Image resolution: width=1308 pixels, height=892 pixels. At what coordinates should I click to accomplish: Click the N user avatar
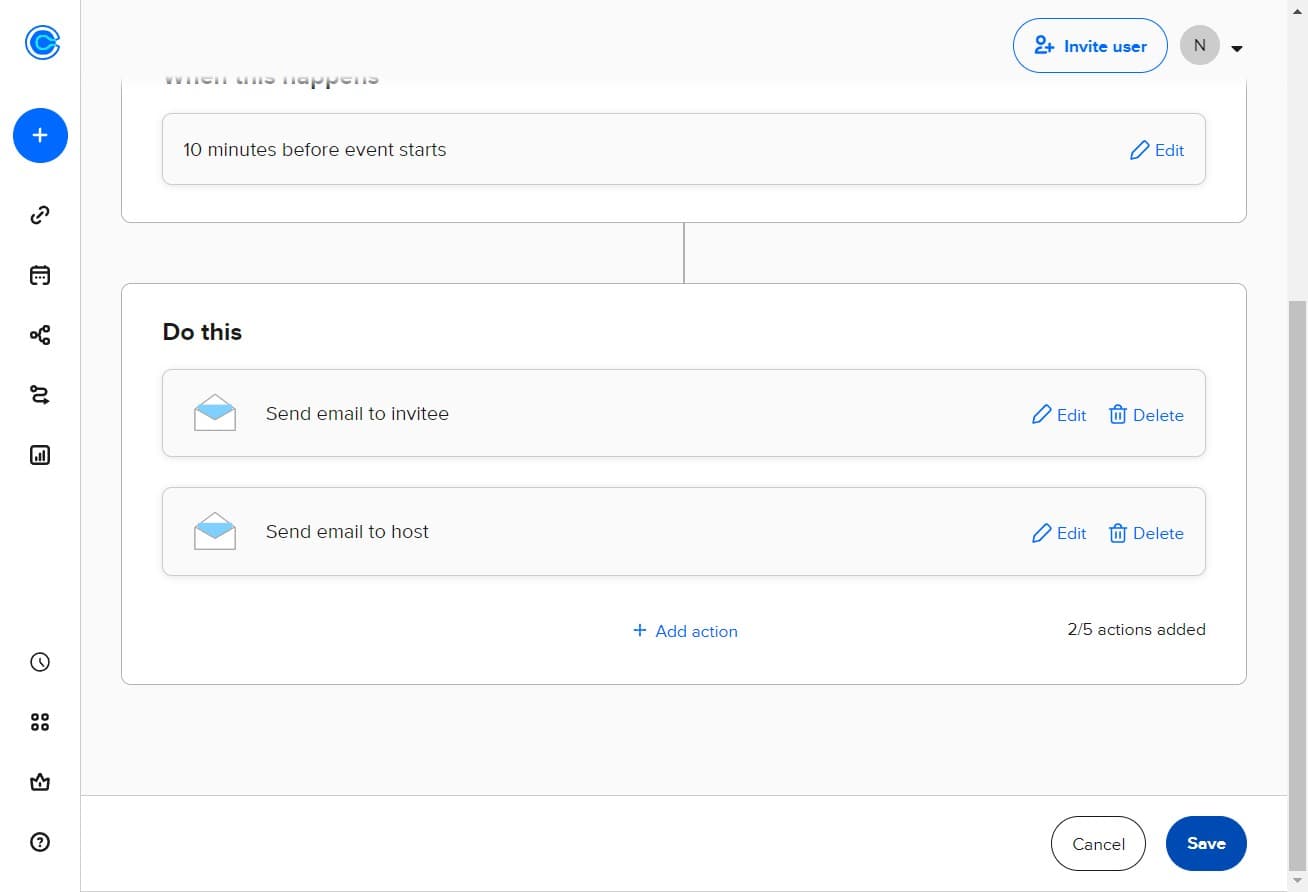coord(1199,46)
